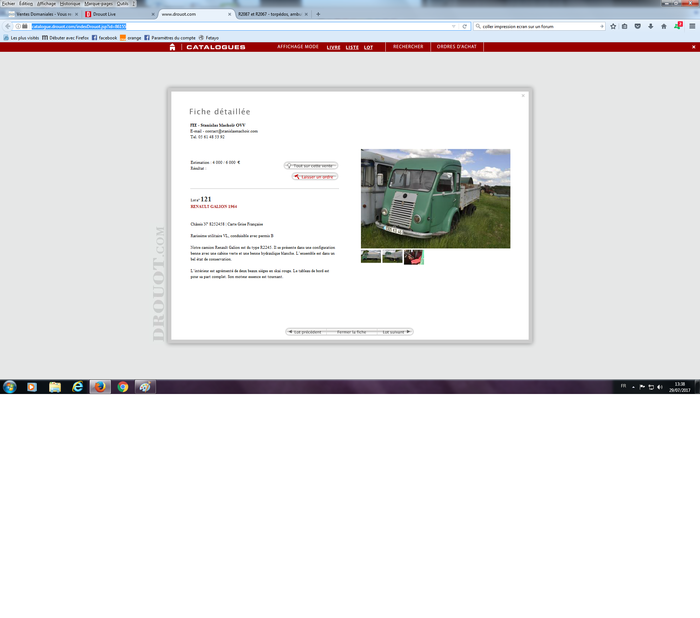Click 'RENAULT GALION 1964' red title
This screenshot has height=618, width=700.
click(214, 207)
